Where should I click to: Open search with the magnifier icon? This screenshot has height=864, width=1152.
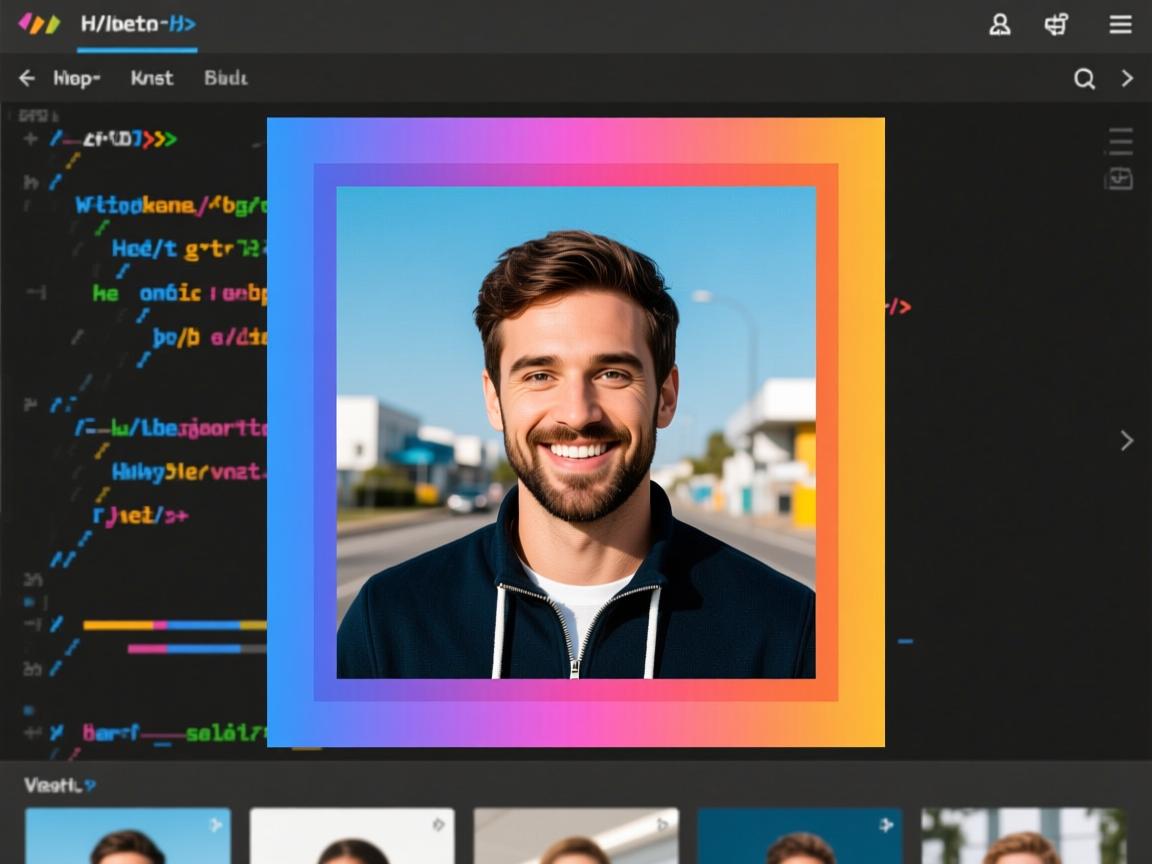coord(1084,79)
